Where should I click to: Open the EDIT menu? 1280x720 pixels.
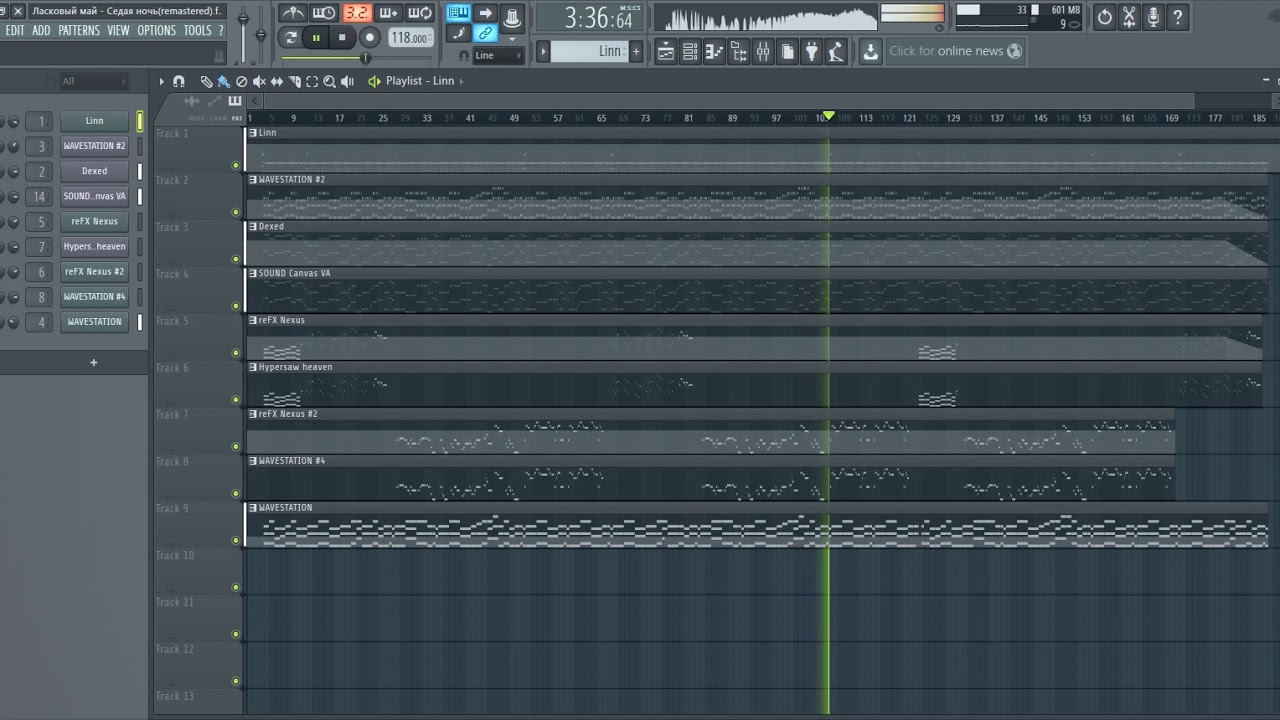pos(15,31)
